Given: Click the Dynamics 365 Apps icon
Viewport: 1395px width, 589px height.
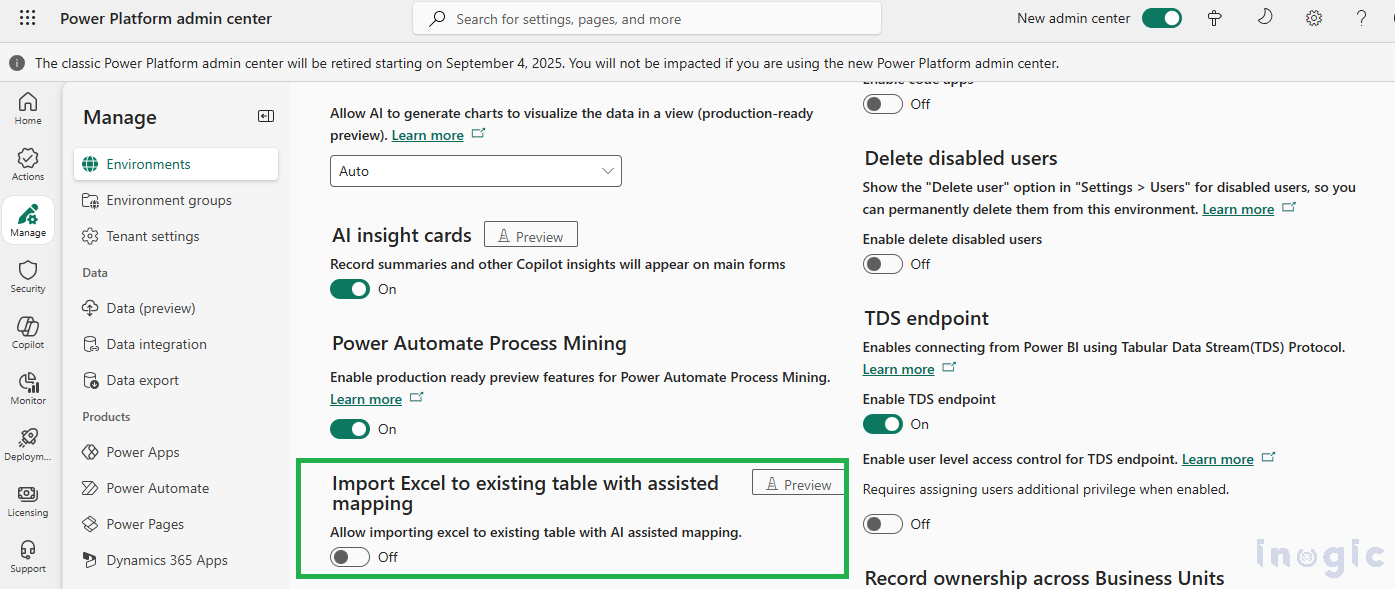Looking at the screenshot, I should (x=90, y=560).
